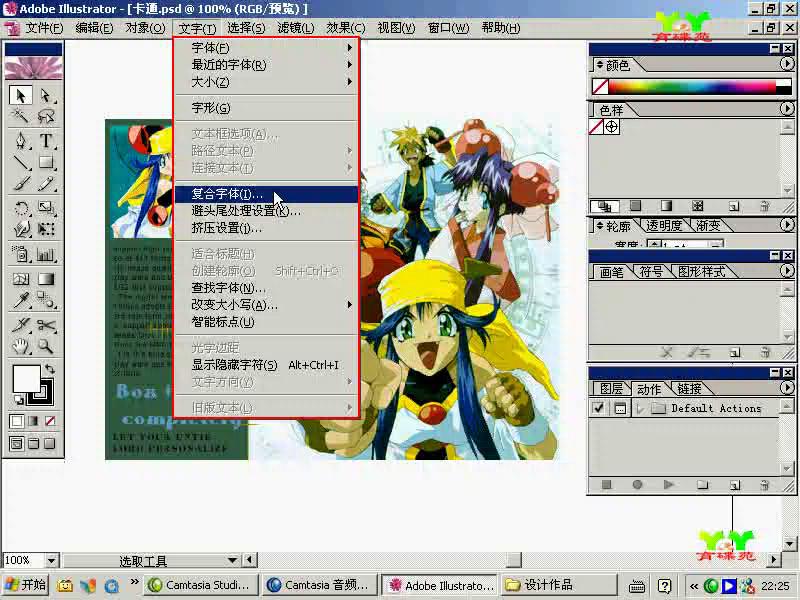
Task: Open the taskbar help question mark icon
Action: (x=665, y=586)
